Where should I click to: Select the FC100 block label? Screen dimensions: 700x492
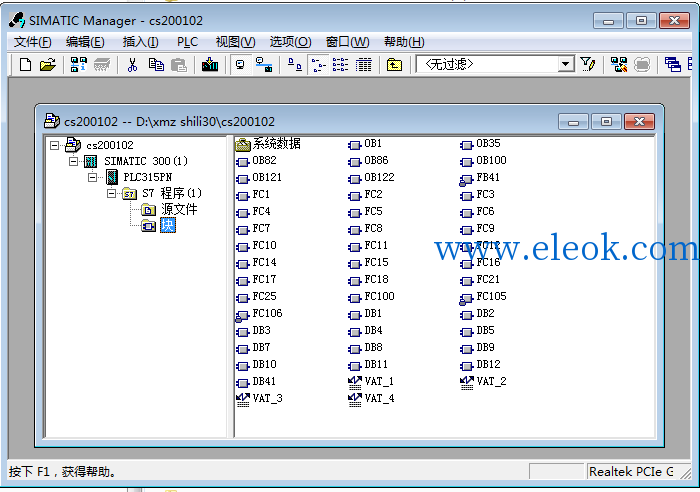pos(379,296)
